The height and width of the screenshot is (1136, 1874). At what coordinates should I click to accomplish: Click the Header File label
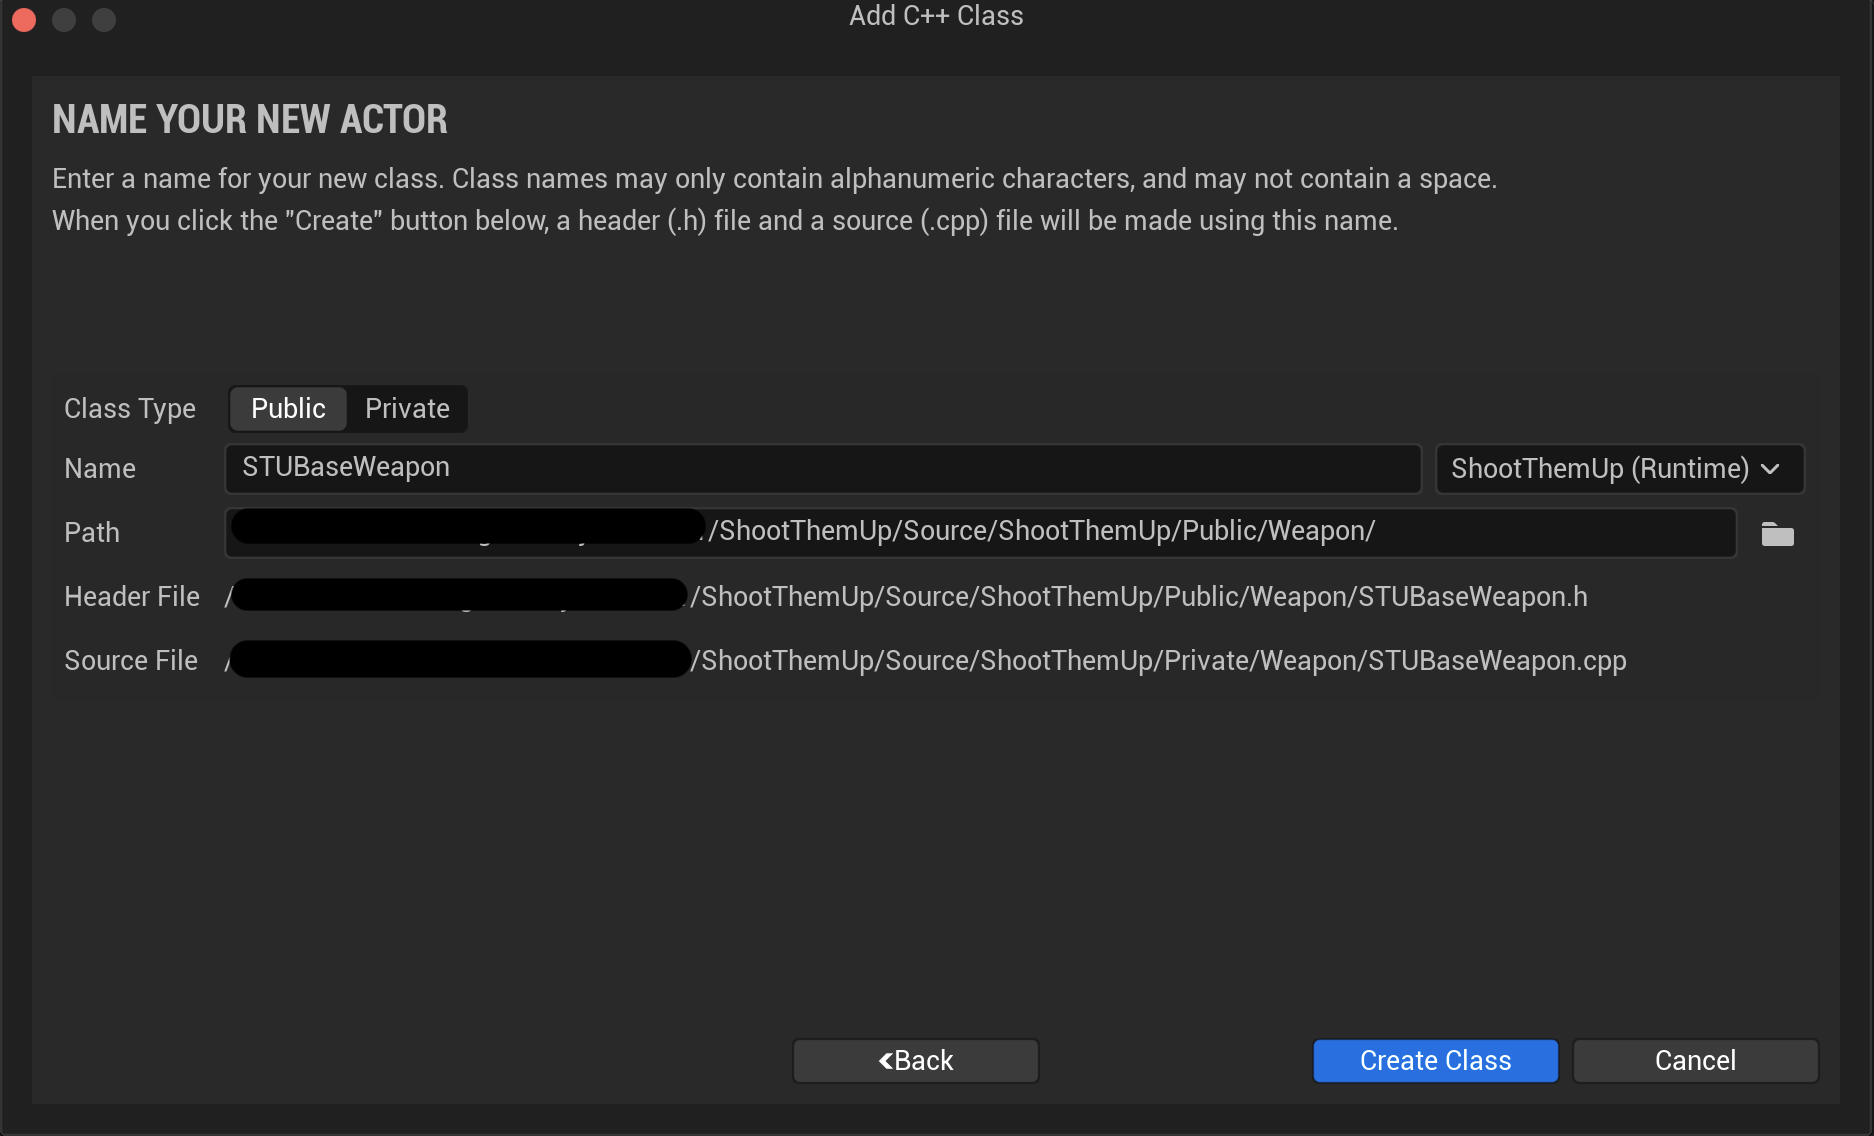[x=132, y=597]
